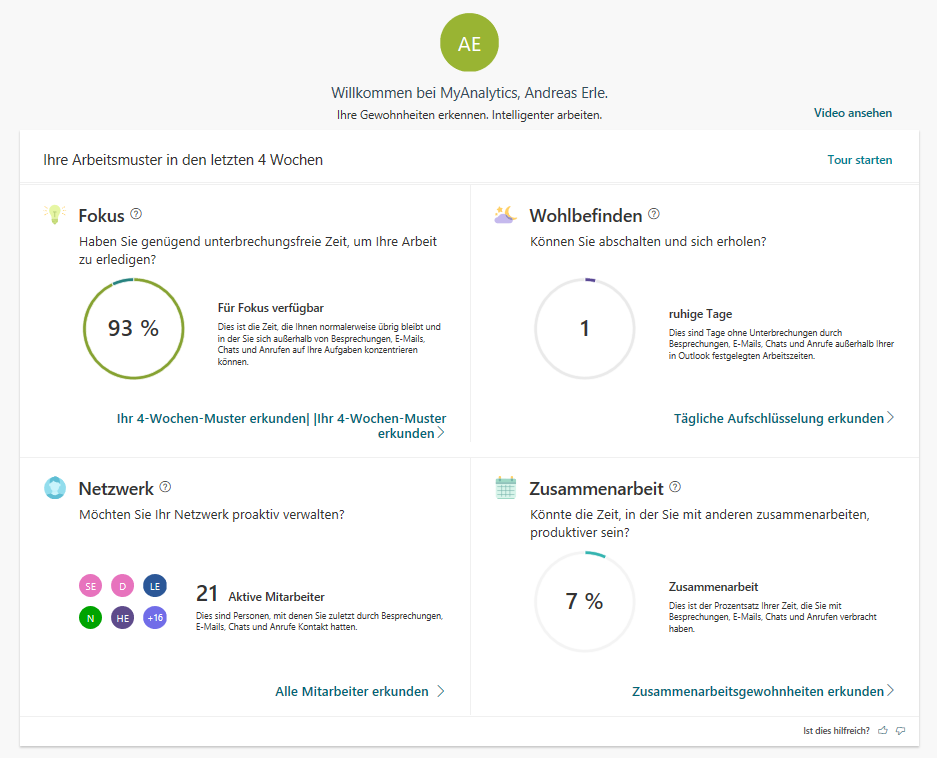
Task: Click the Wohlbefinden moon cloud icon
Action: tap(505, 214)
